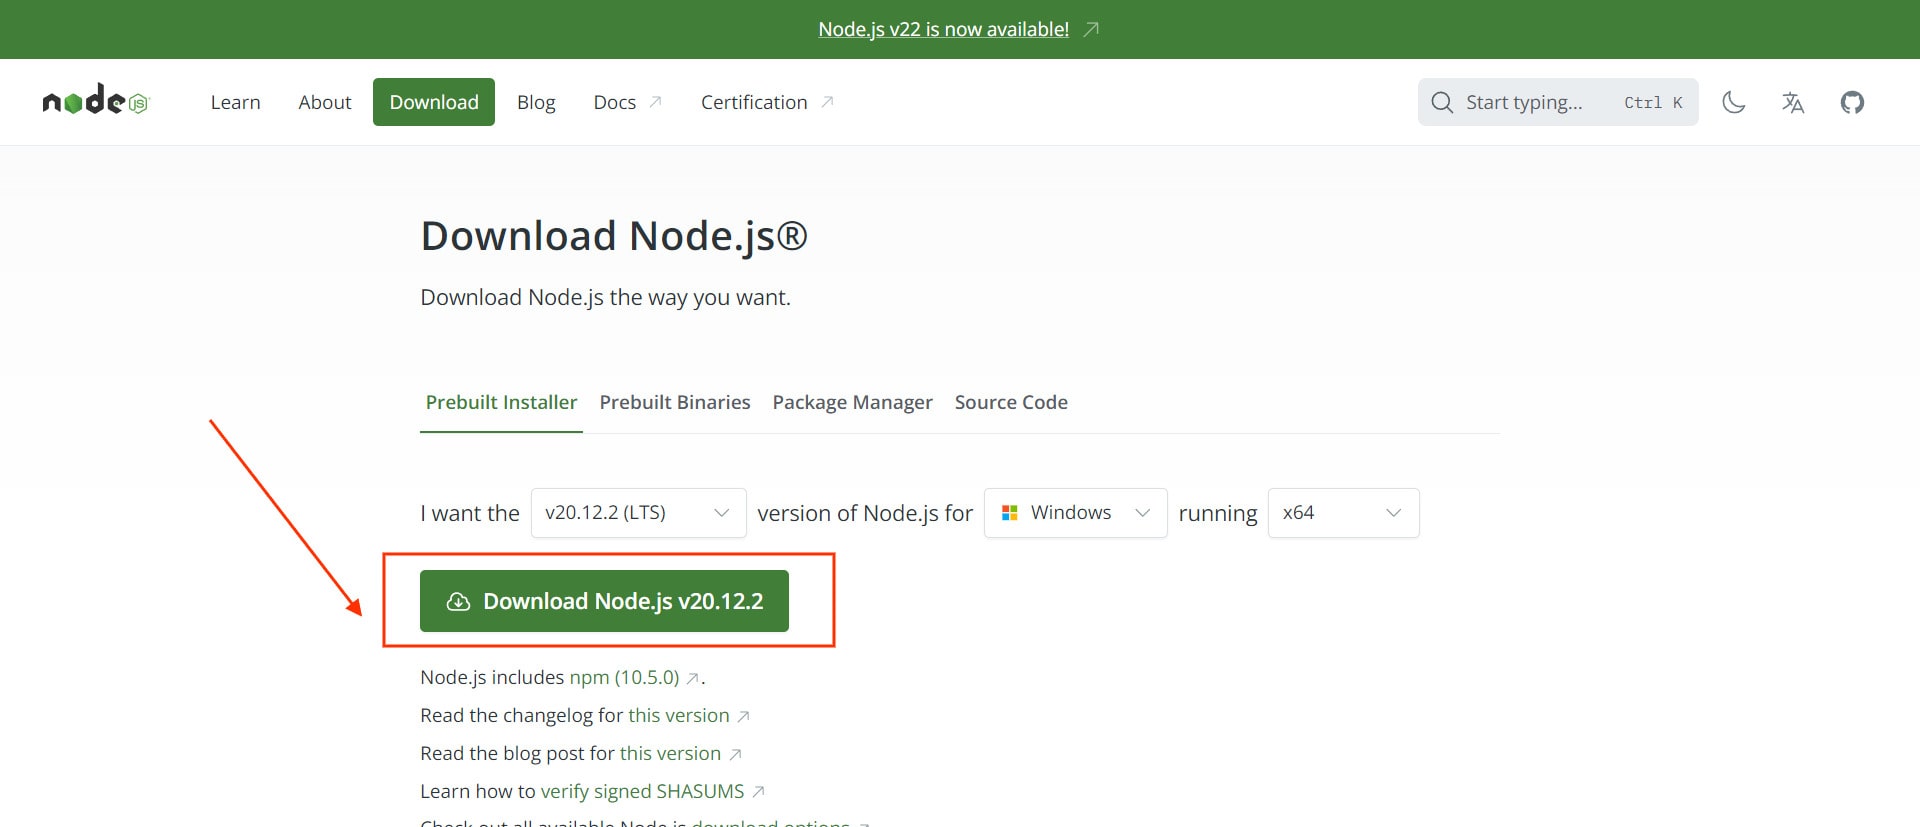Click arrow icon after blog post this version
This screenshot has height=827, width=1920.
[x=735, y=755]
